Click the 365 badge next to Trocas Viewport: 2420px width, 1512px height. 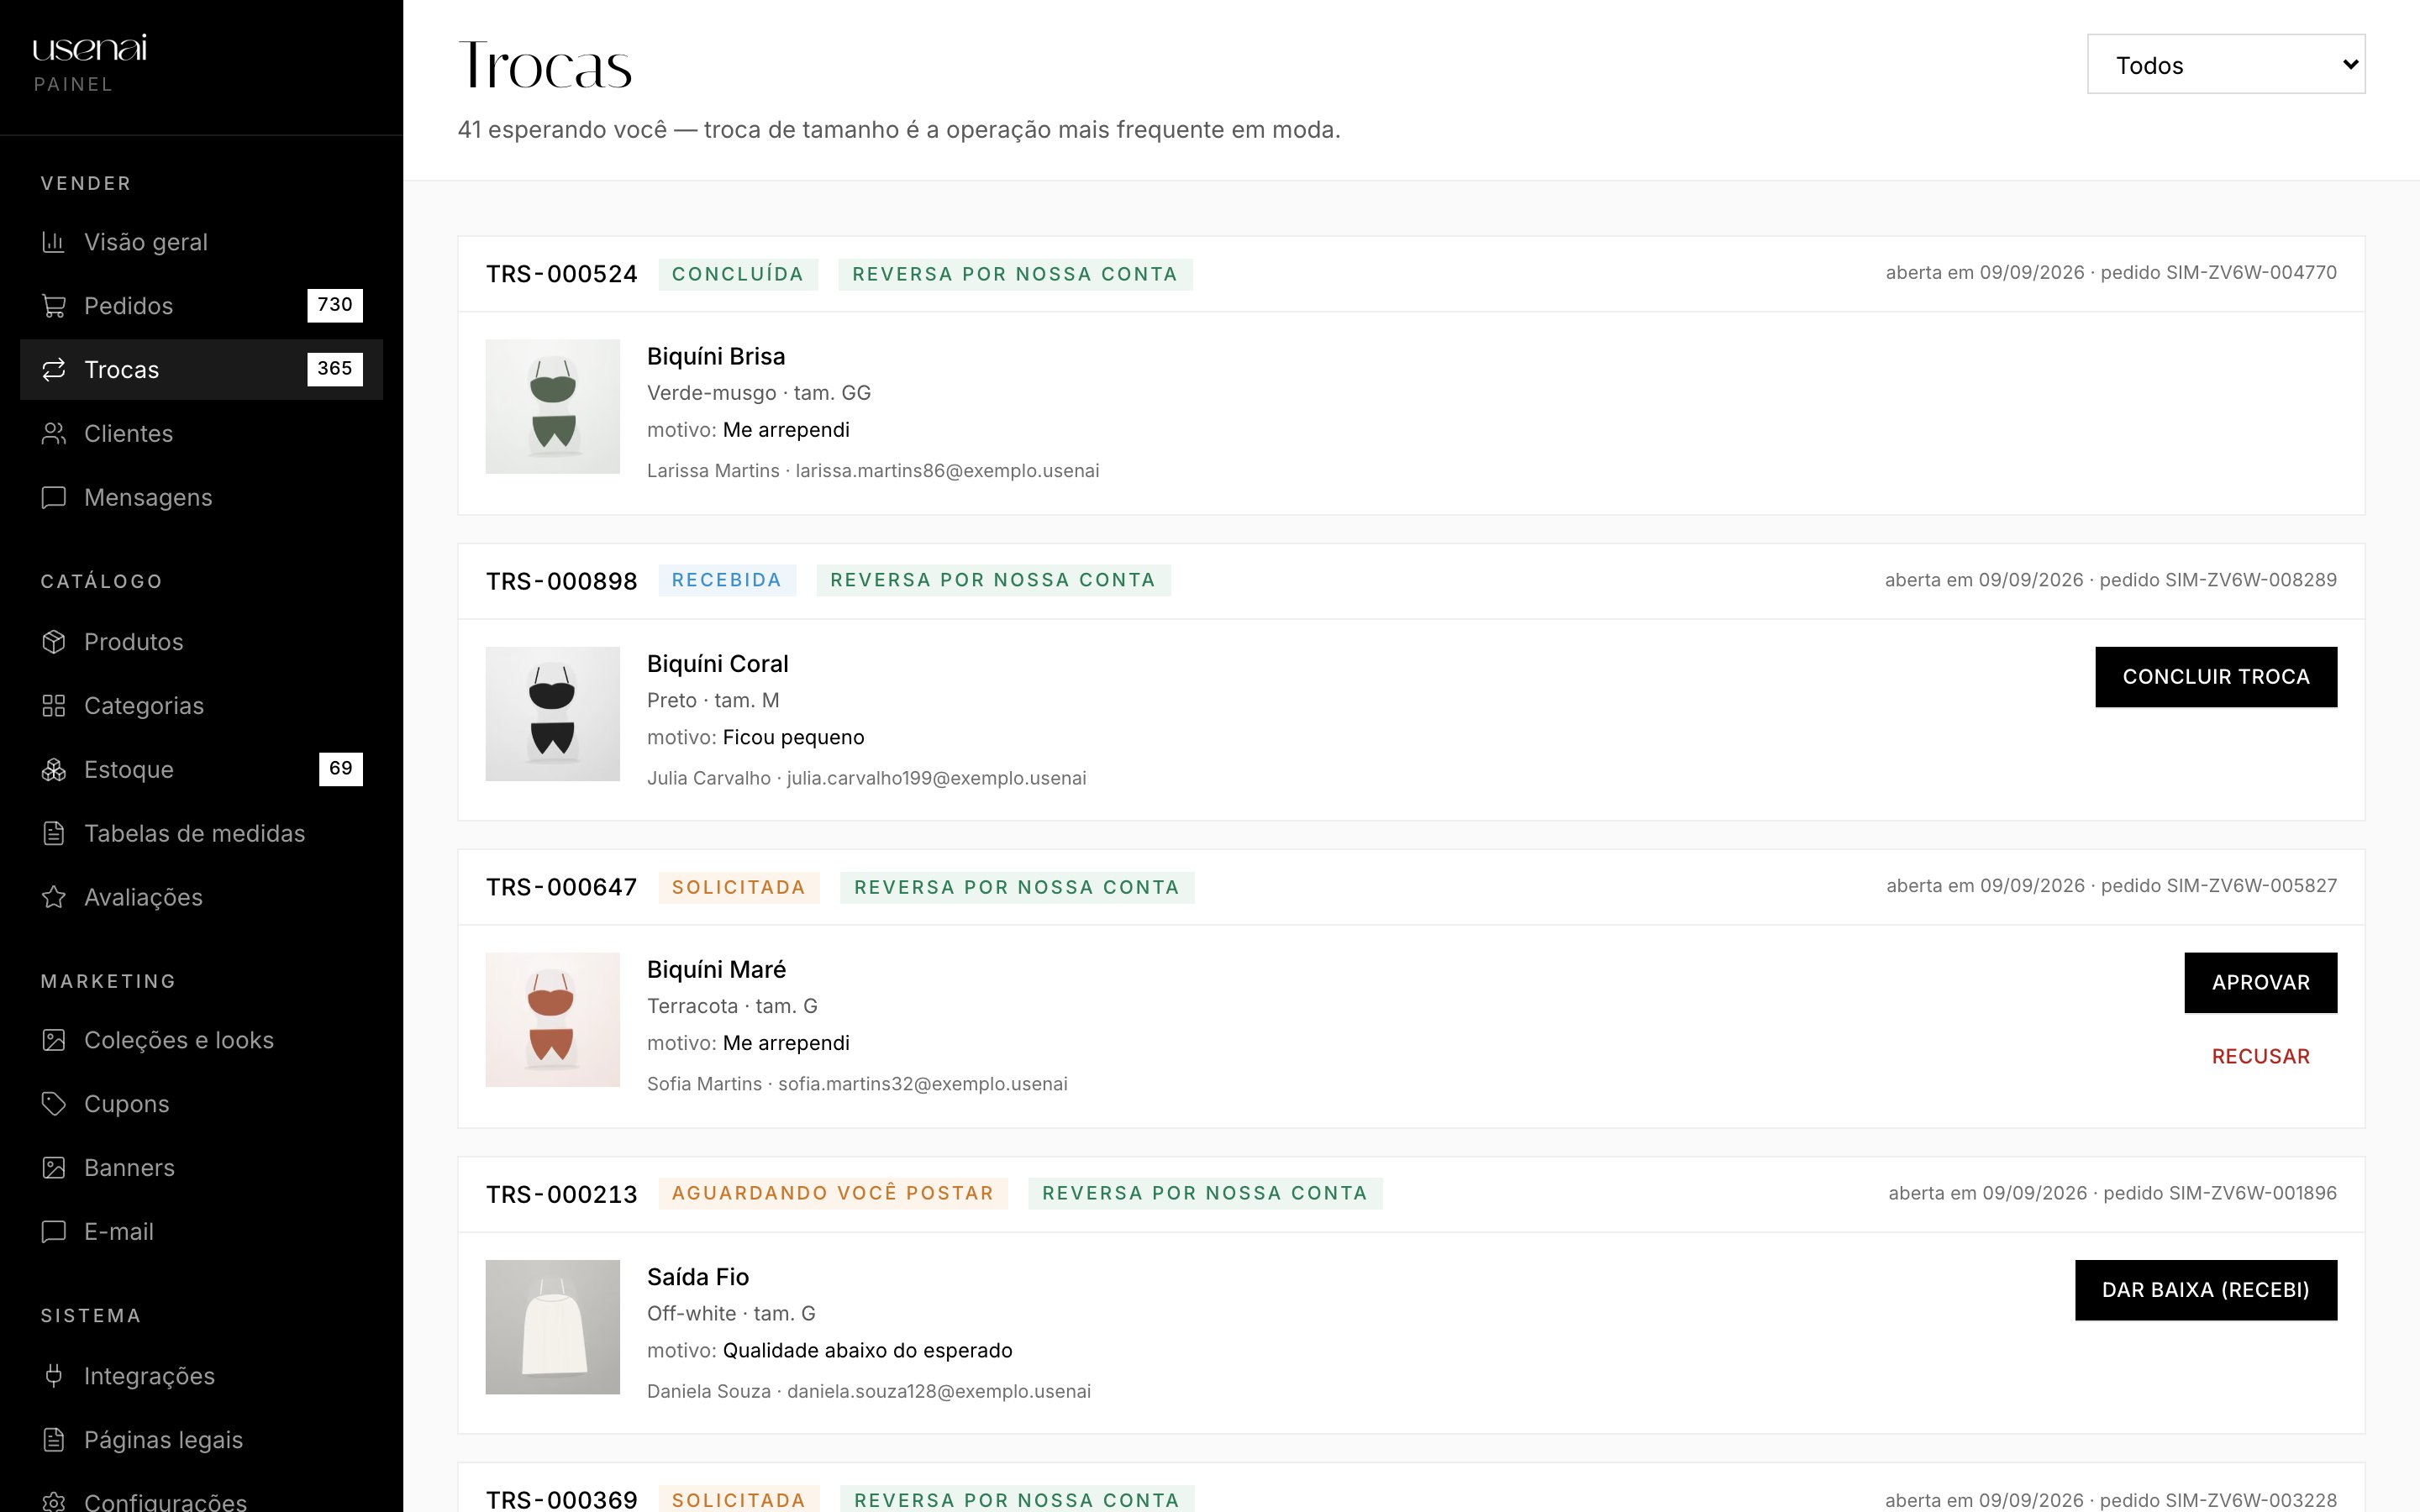click(335, 369)
